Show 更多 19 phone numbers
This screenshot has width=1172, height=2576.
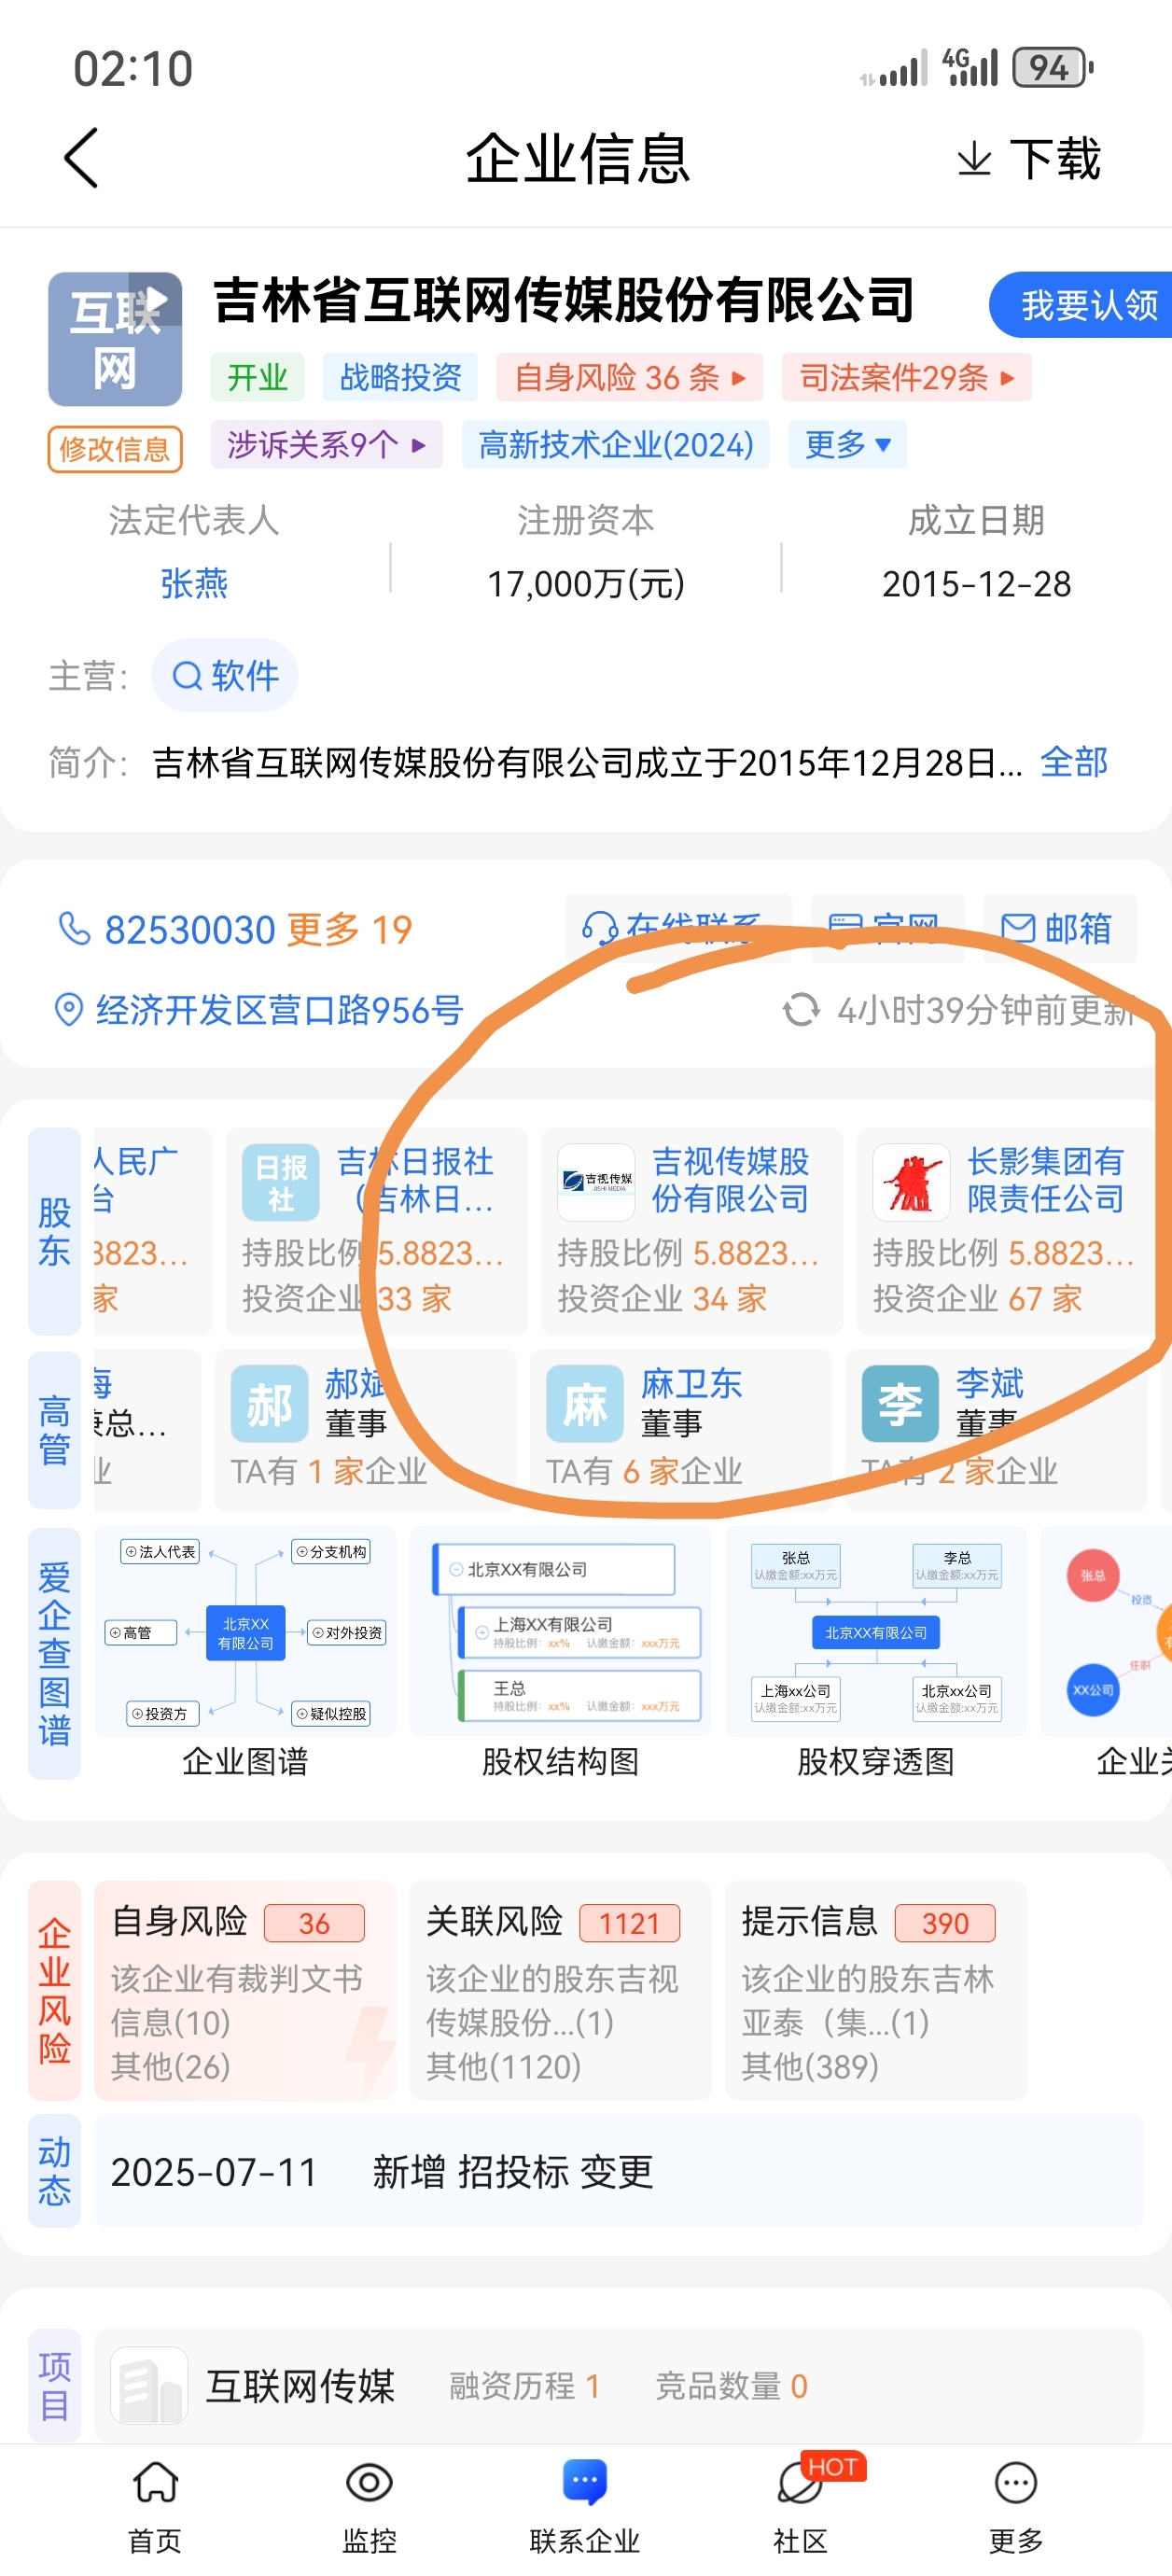coord(349,930)
